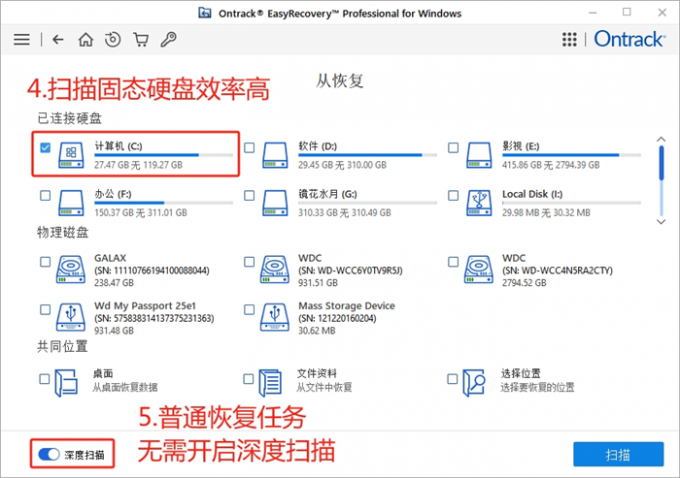Select the 文件资料 documents location
Screen dimensions: 680x478
tap(249, 379)
